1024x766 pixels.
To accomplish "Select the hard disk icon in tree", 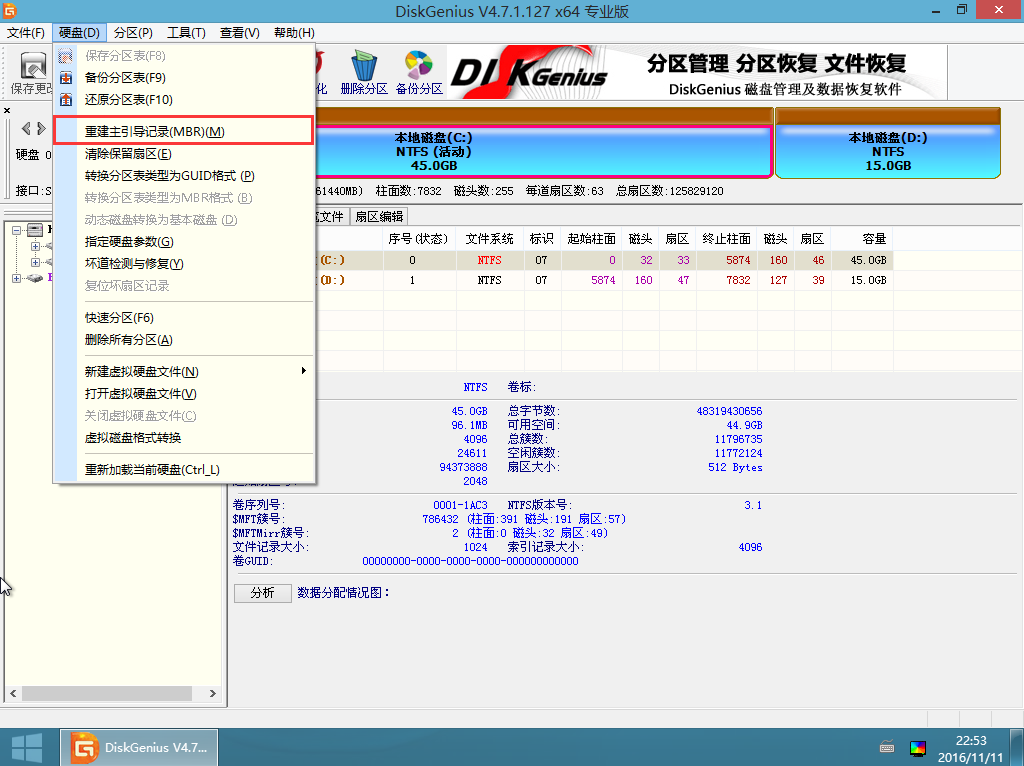I will tap(35, 230).
